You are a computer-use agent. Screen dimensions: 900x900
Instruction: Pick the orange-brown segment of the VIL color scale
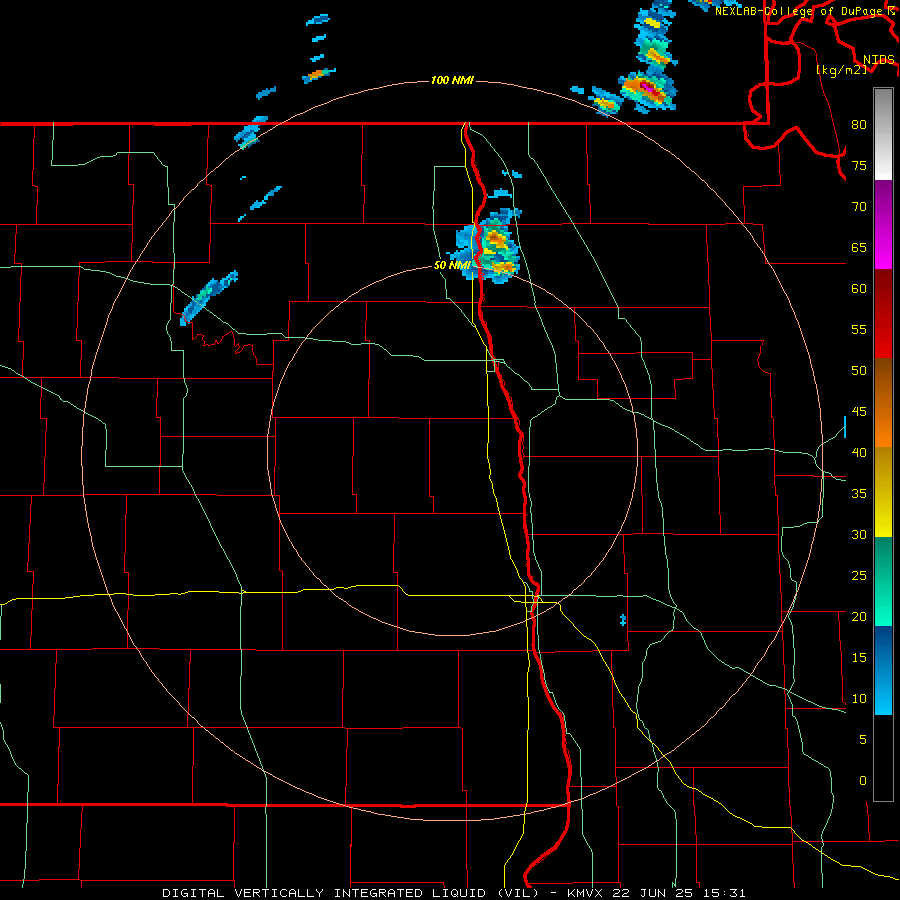click(x=883, y=403)
